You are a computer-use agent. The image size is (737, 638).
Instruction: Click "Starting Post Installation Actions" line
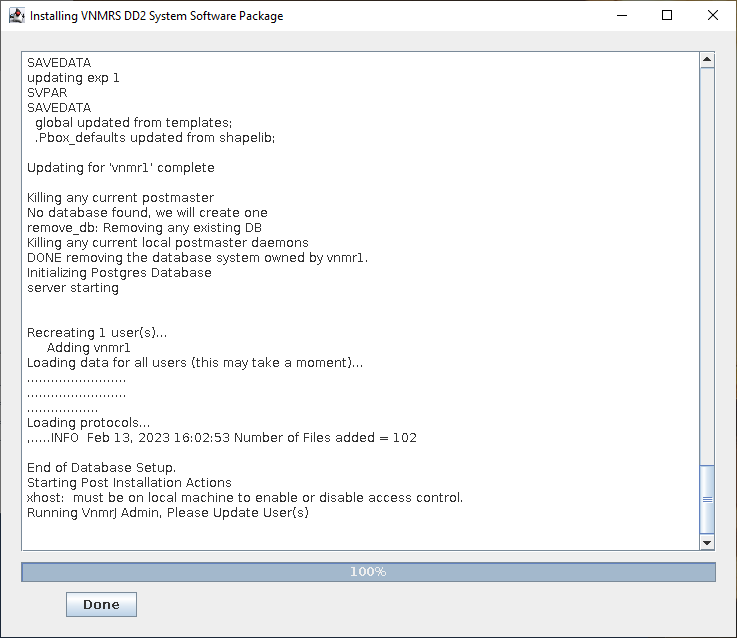(129, 483)
